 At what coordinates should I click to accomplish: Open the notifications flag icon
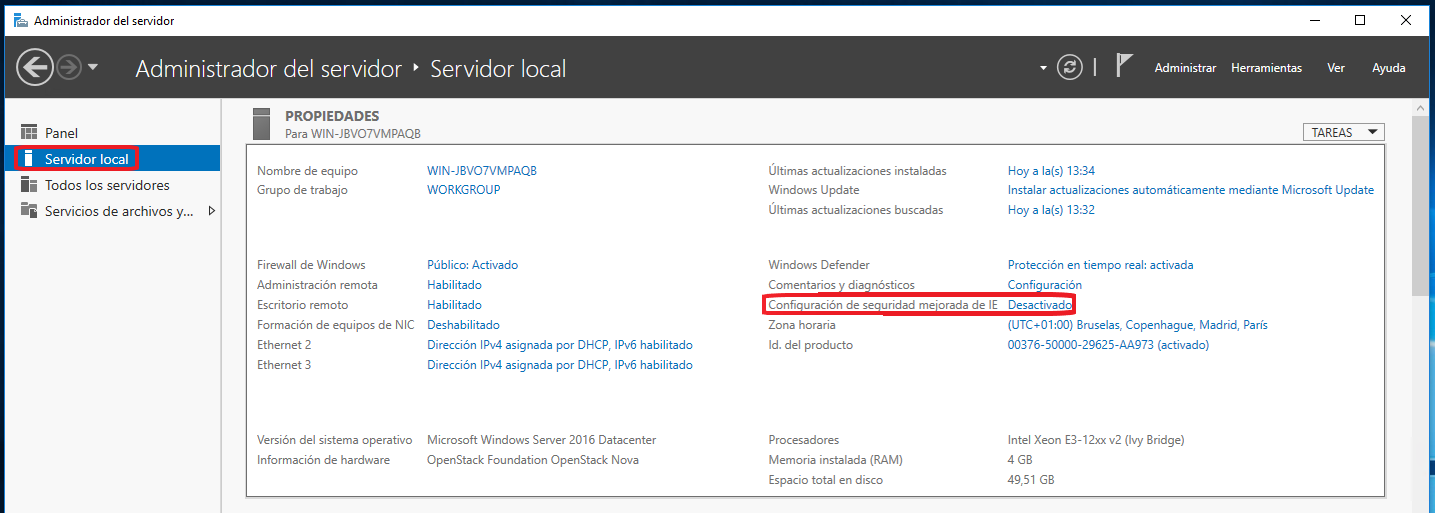click(x=1124, y=67)
